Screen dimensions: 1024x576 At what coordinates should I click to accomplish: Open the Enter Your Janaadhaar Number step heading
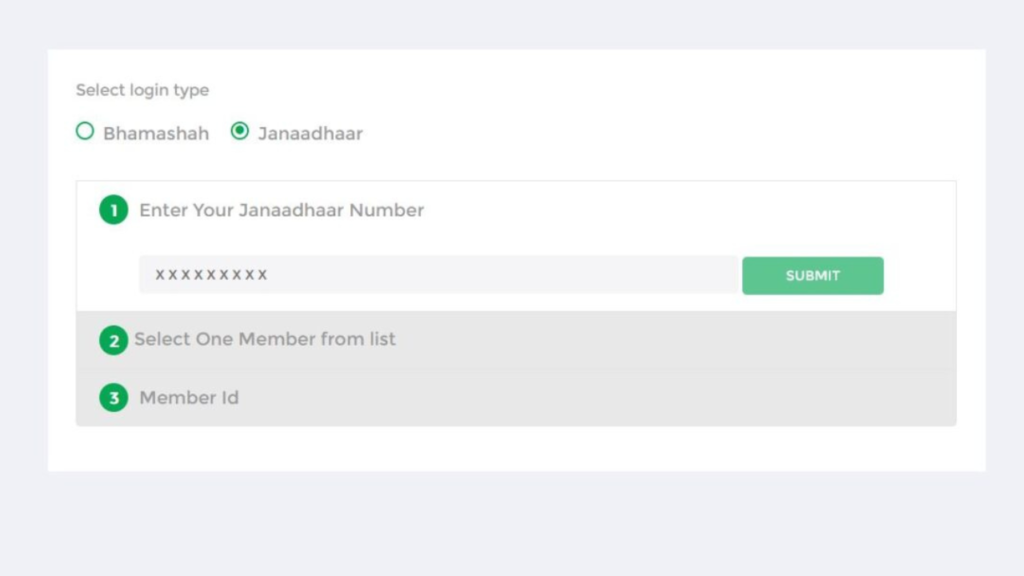(x=281, y=210)
